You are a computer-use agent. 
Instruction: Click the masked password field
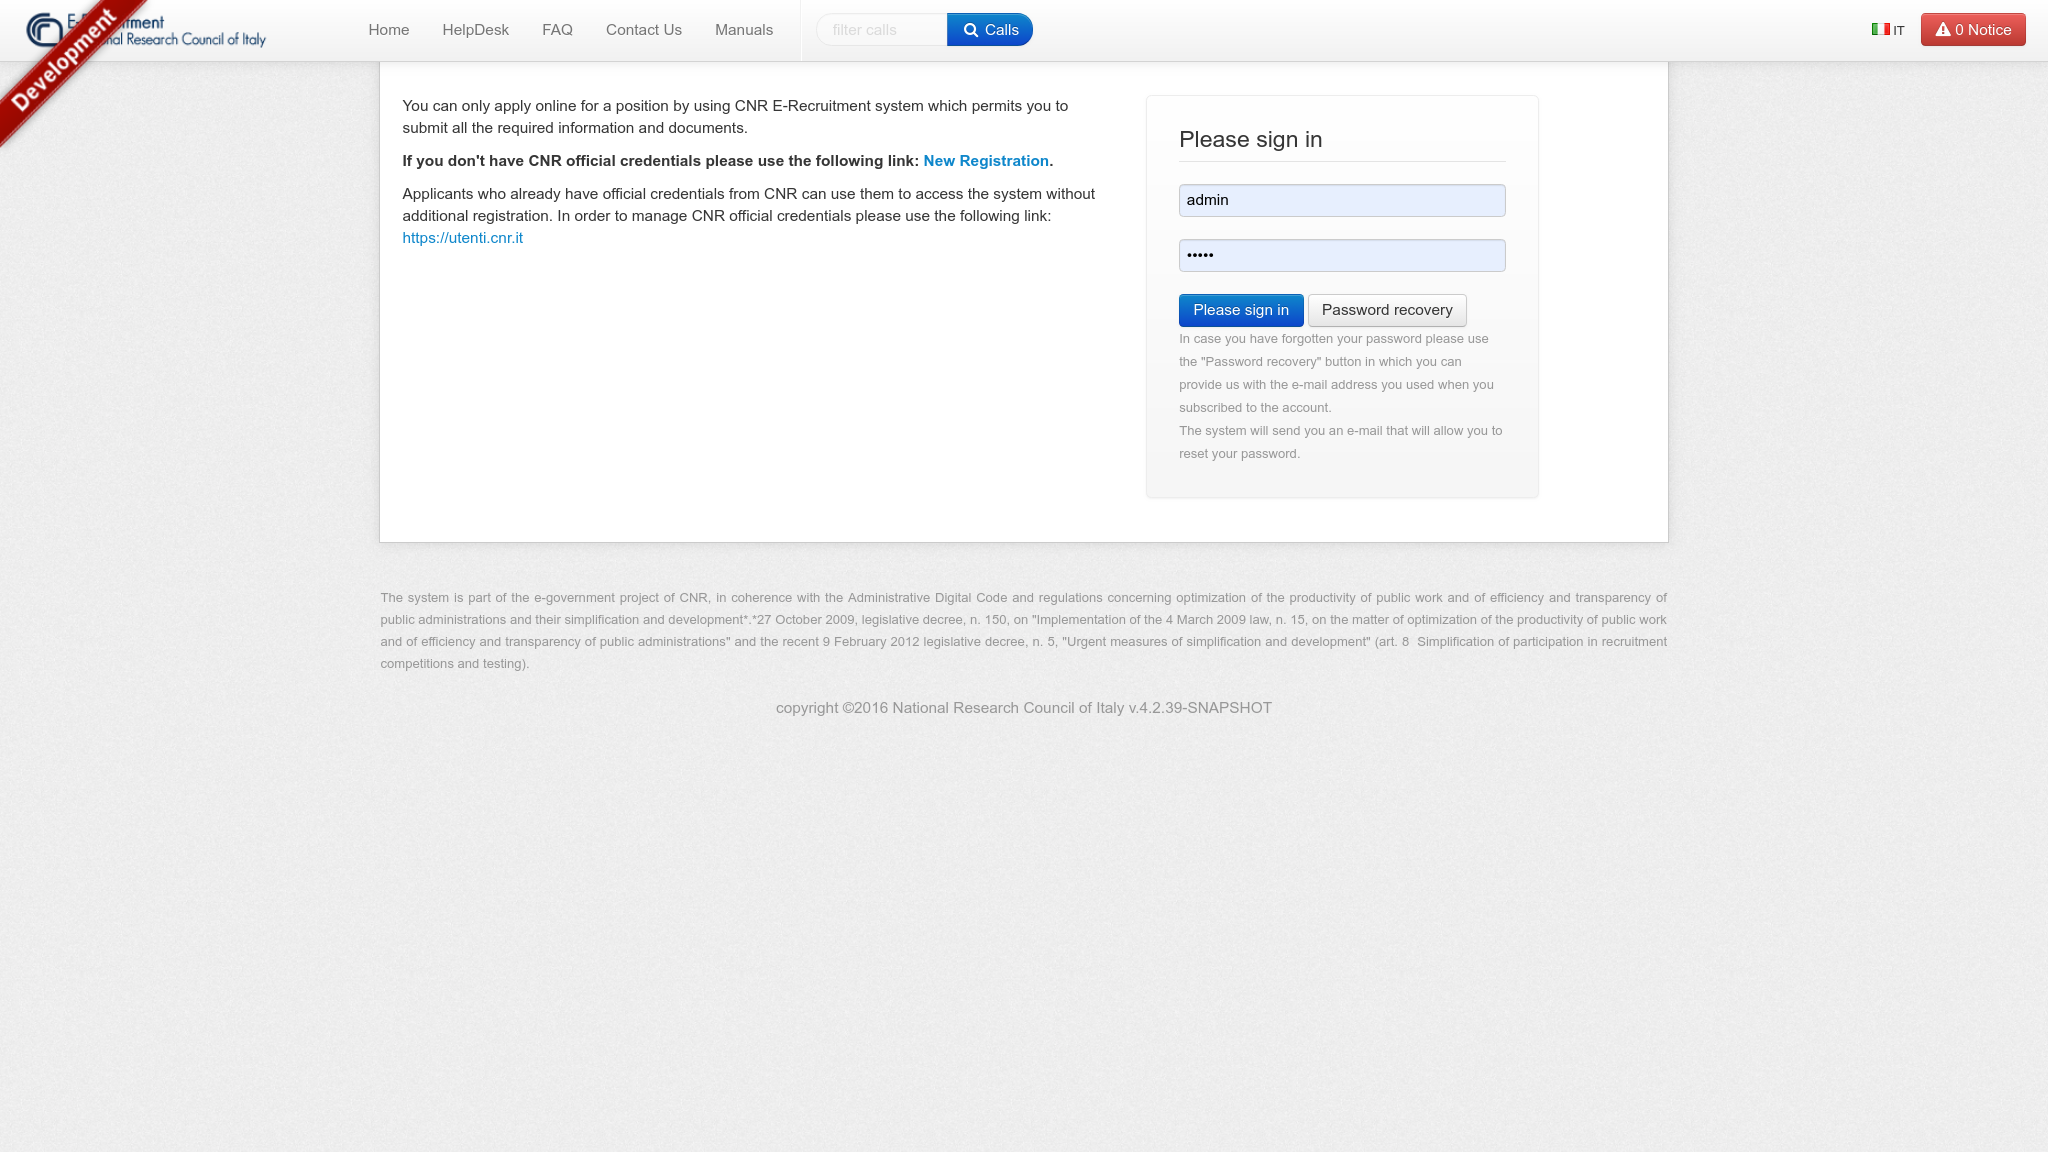click(1341, 255)
